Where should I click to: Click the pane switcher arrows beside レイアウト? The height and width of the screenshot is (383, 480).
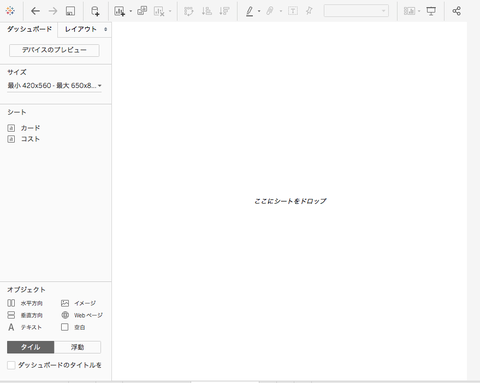click(x=106, y=29)
